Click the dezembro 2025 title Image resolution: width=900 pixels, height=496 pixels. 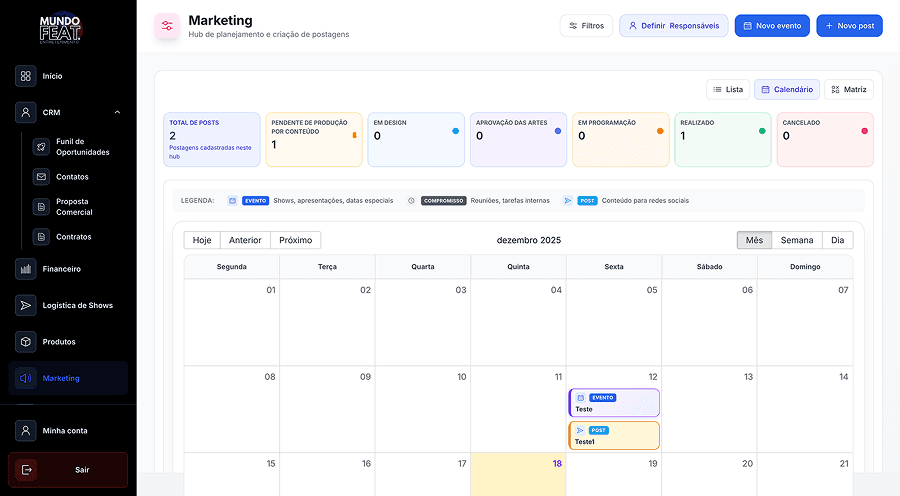(529, 240)
